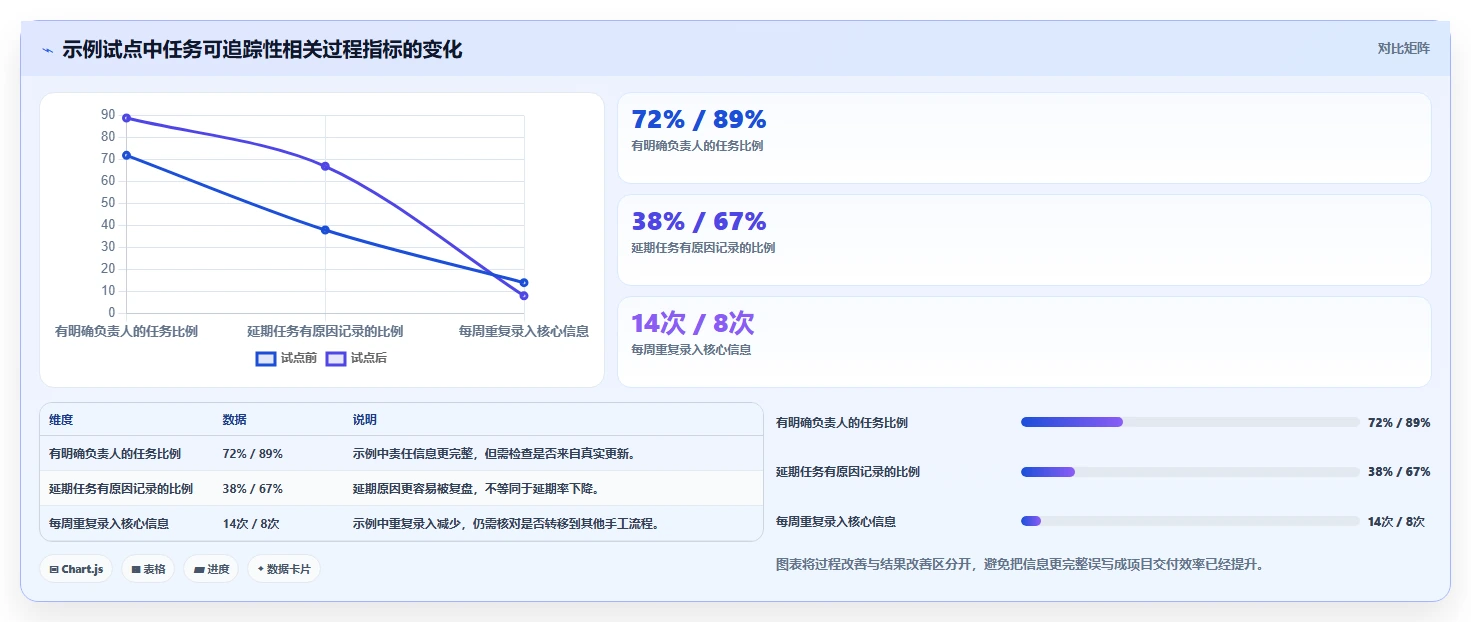Click the data card caption 有明确负责人的任务比例
Image resolution: width=1471 pixels, height=622 pixels.
pyautogui.click(x=697, y=146)
